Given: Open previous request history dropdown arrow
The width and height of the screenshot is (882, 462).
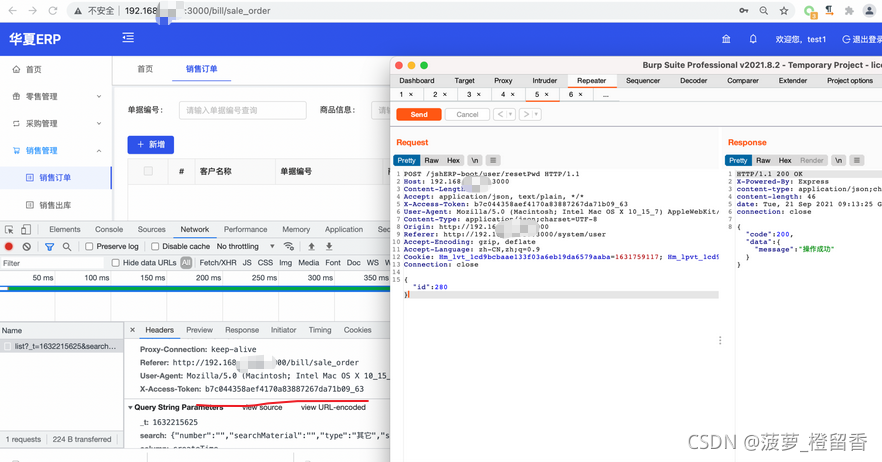Looking at the screenshot, I should [511, 114].
